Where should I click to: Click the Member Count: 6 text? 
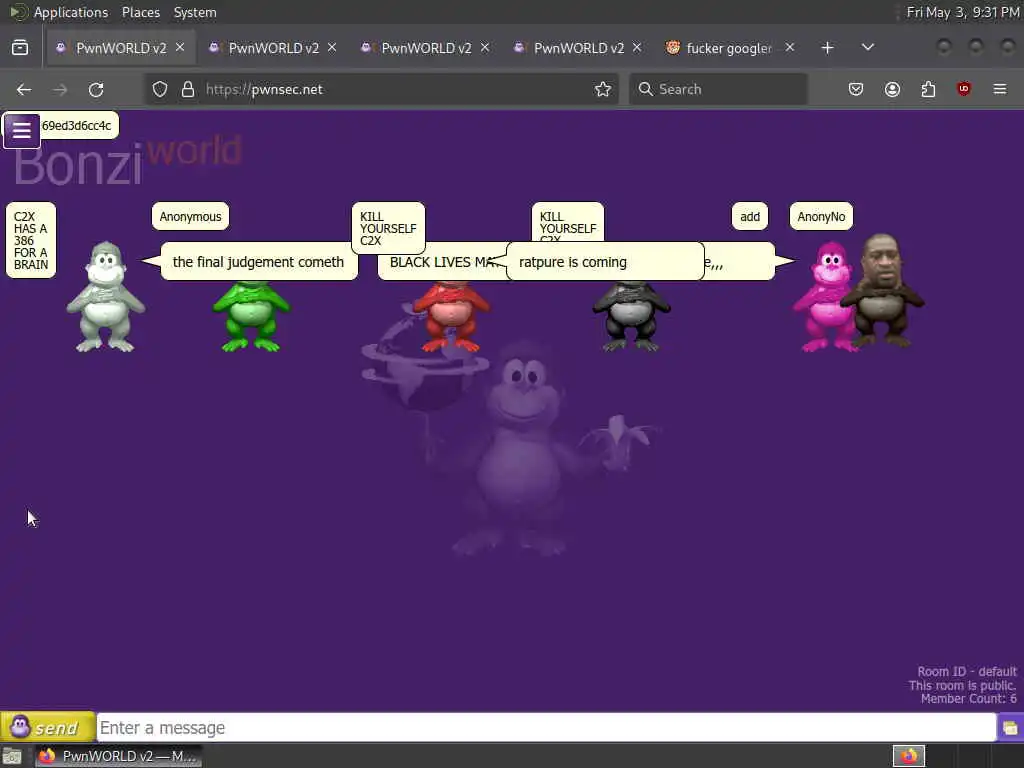(968, 699)
